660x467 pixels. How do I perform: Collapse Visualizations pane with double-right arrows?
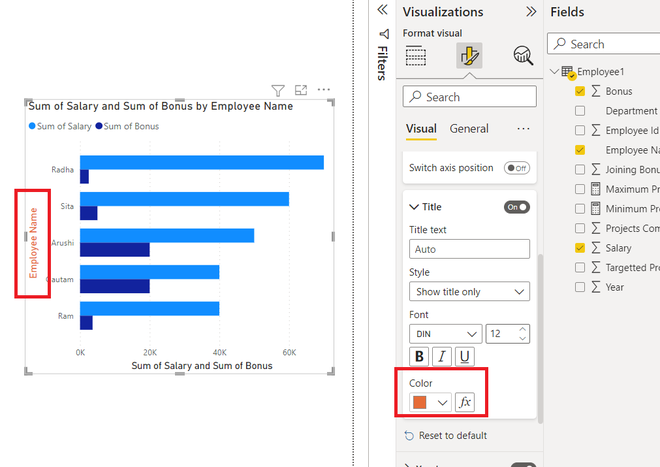531,12
